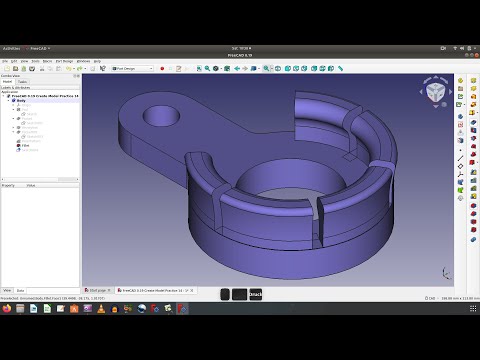This screenshot has height=360, width=480.
Task: Close the FreeCAD model document tab
Action: (192, 290)
